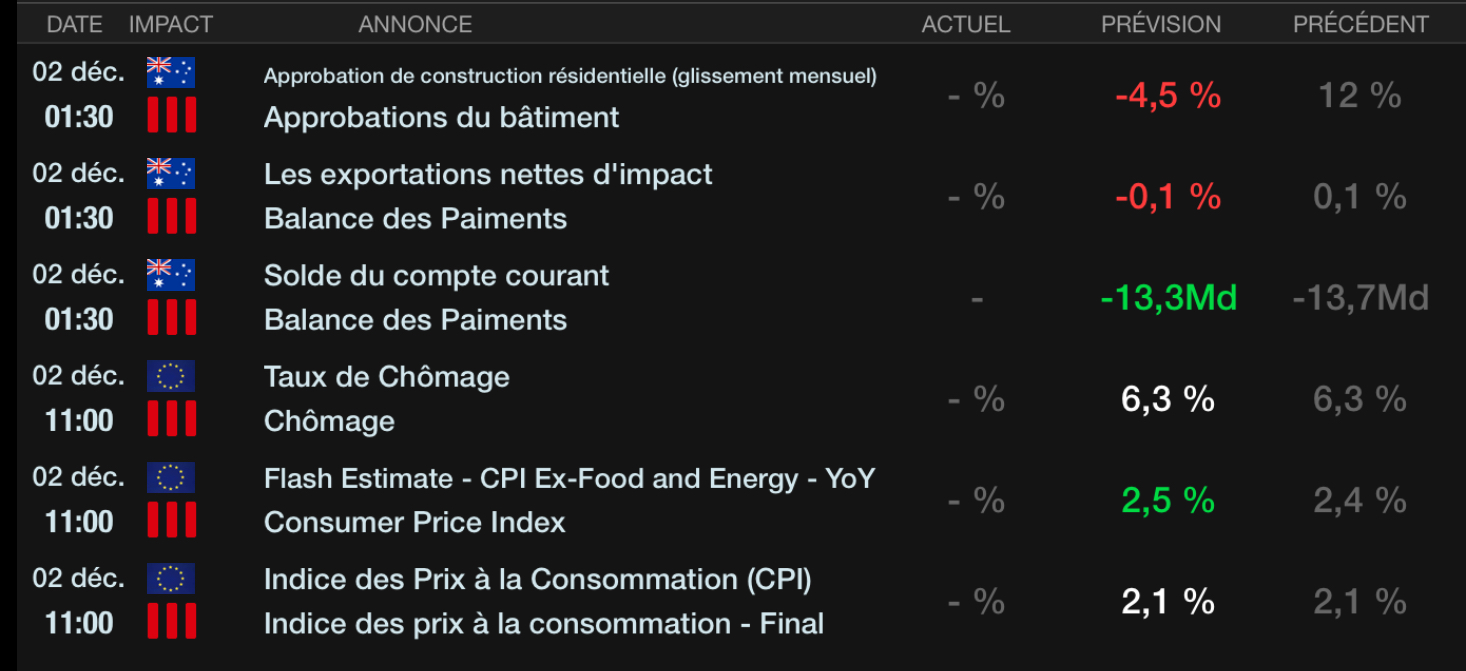The width and height of the screenshot is (1466, 671).
Task: Sort by the IMPACT column header
Action: pos(171,24)
